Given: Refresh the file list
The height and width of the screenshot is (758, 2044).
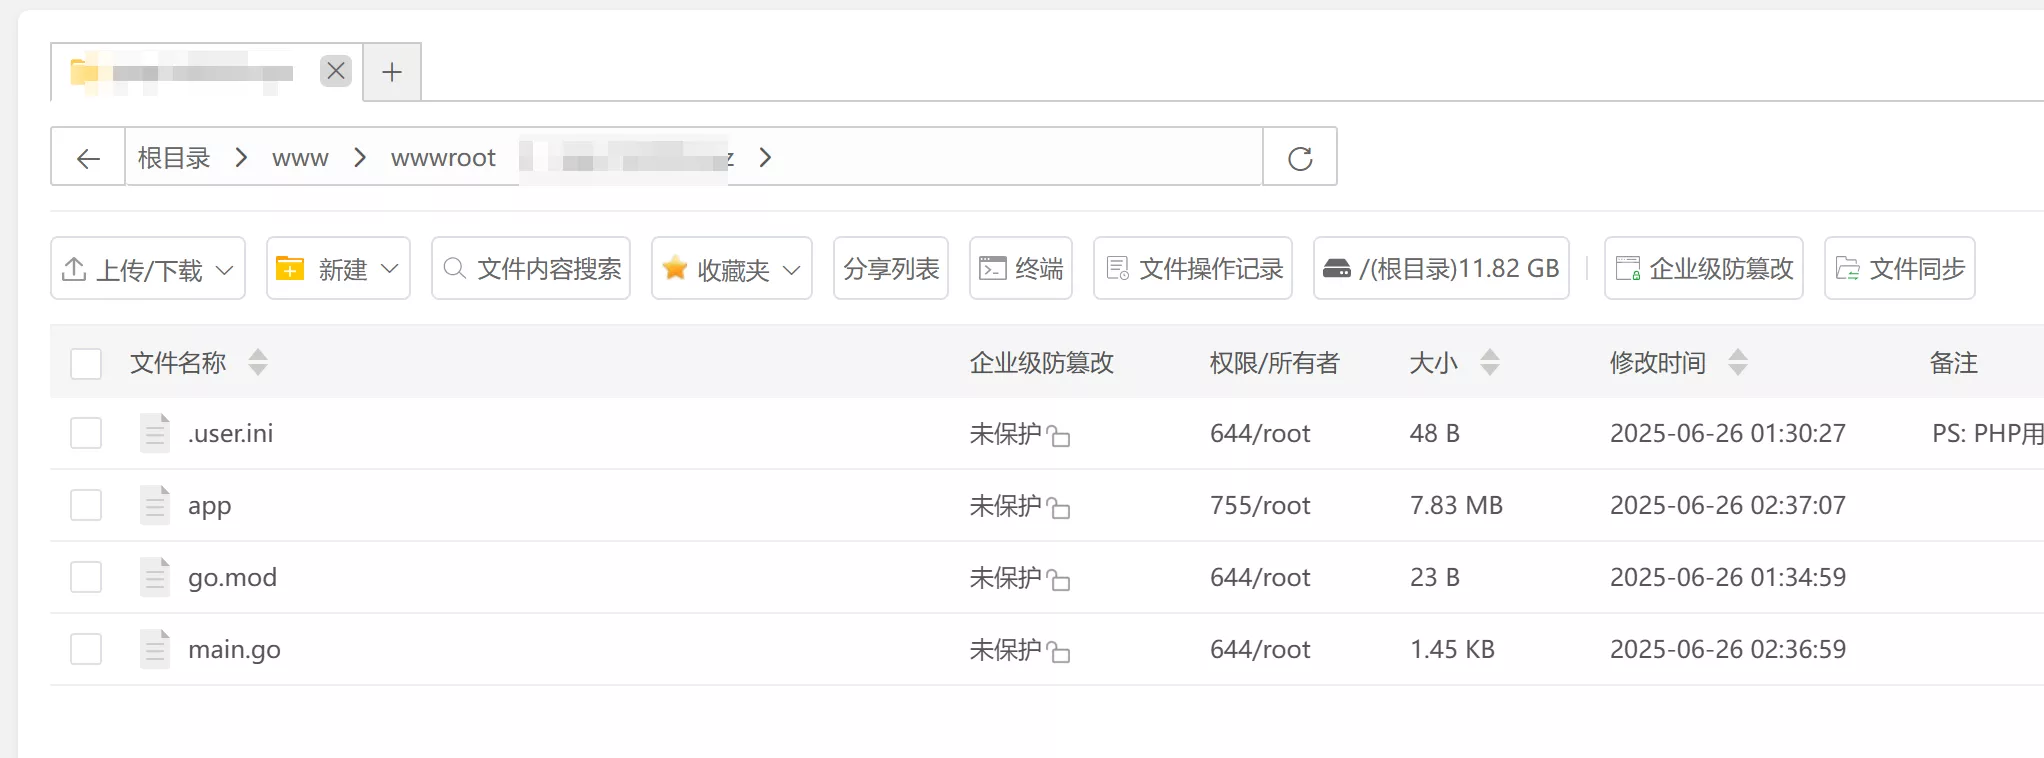Looking at the screenshot, I should [x=1300, y=157].
